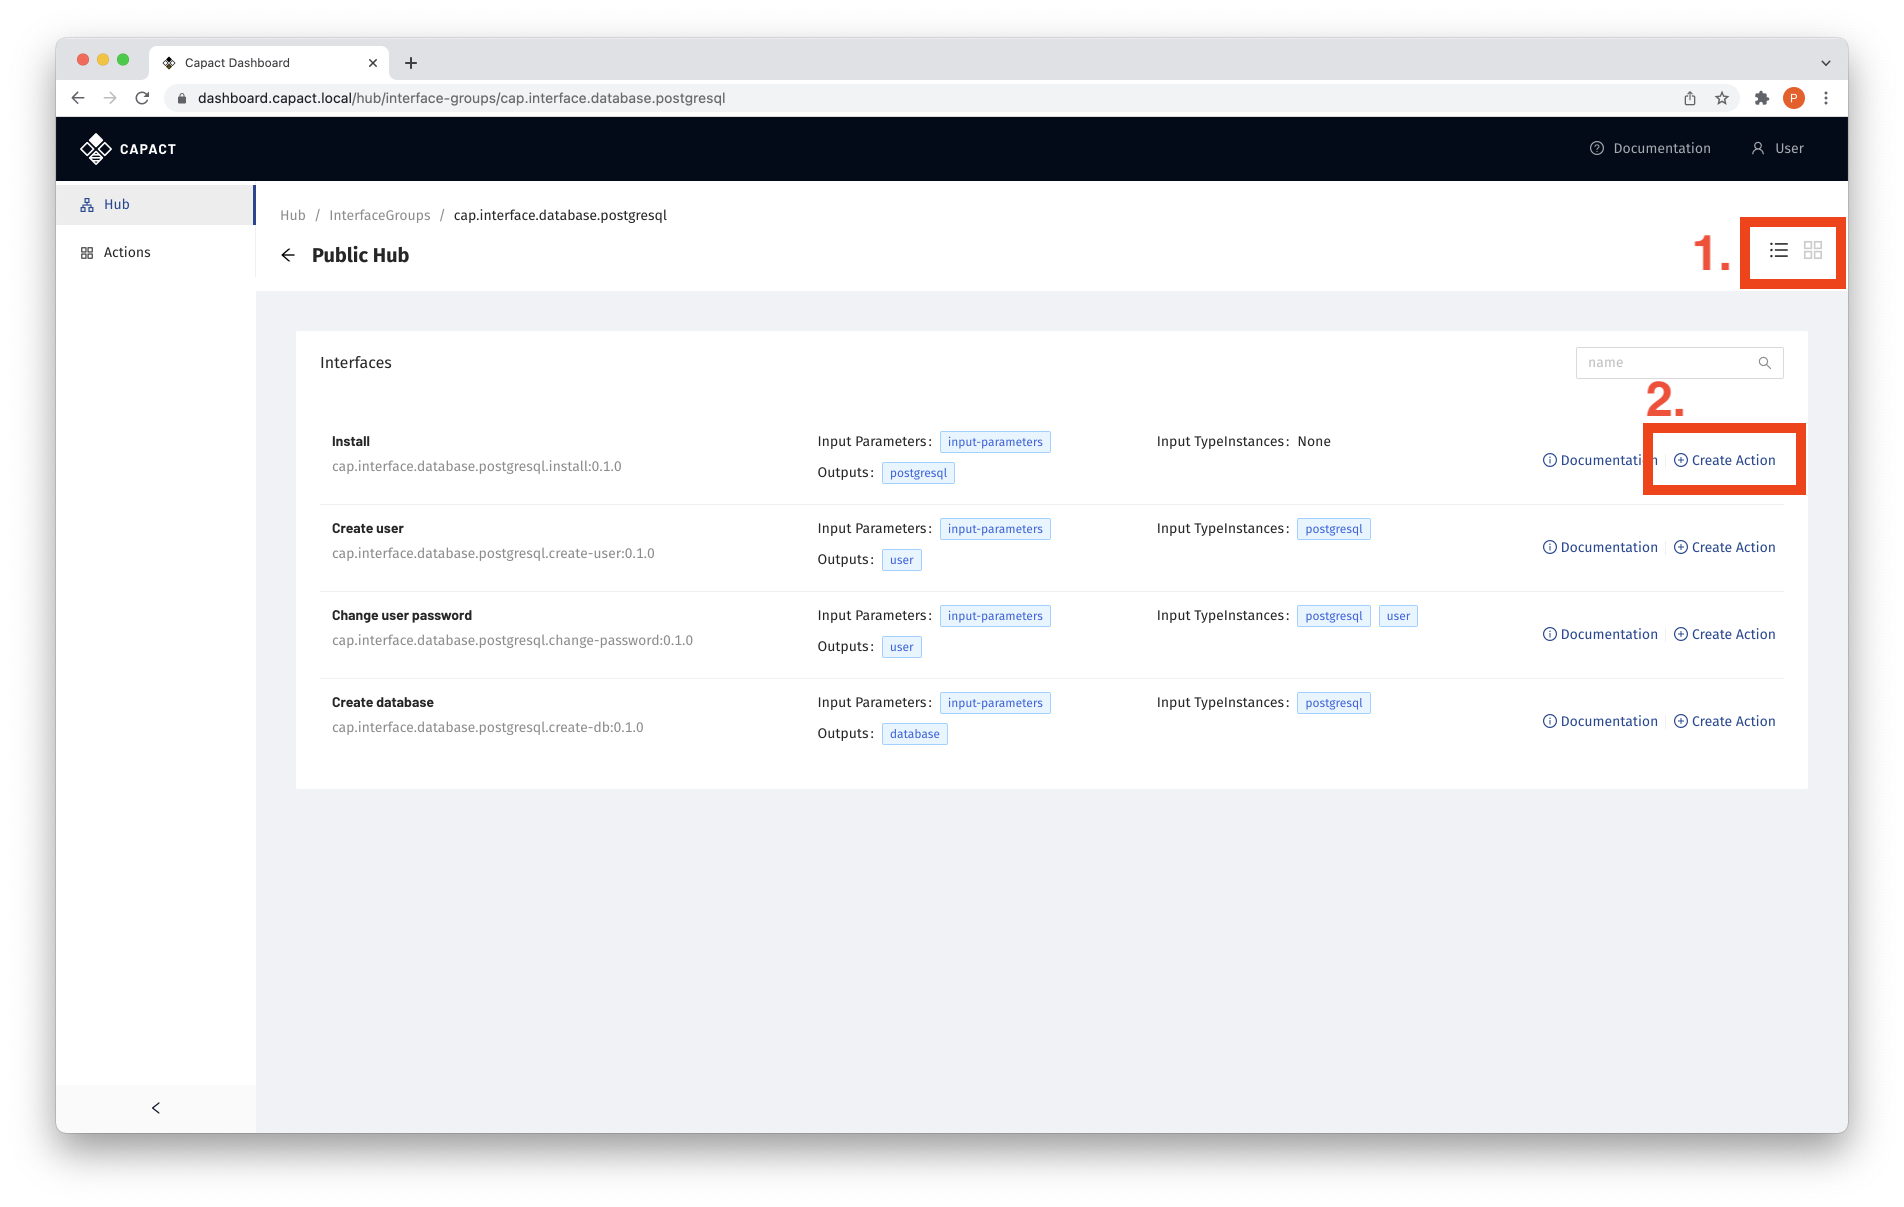Focus the name search field
The image size is (1904, 1207).
pos(1666,363)
